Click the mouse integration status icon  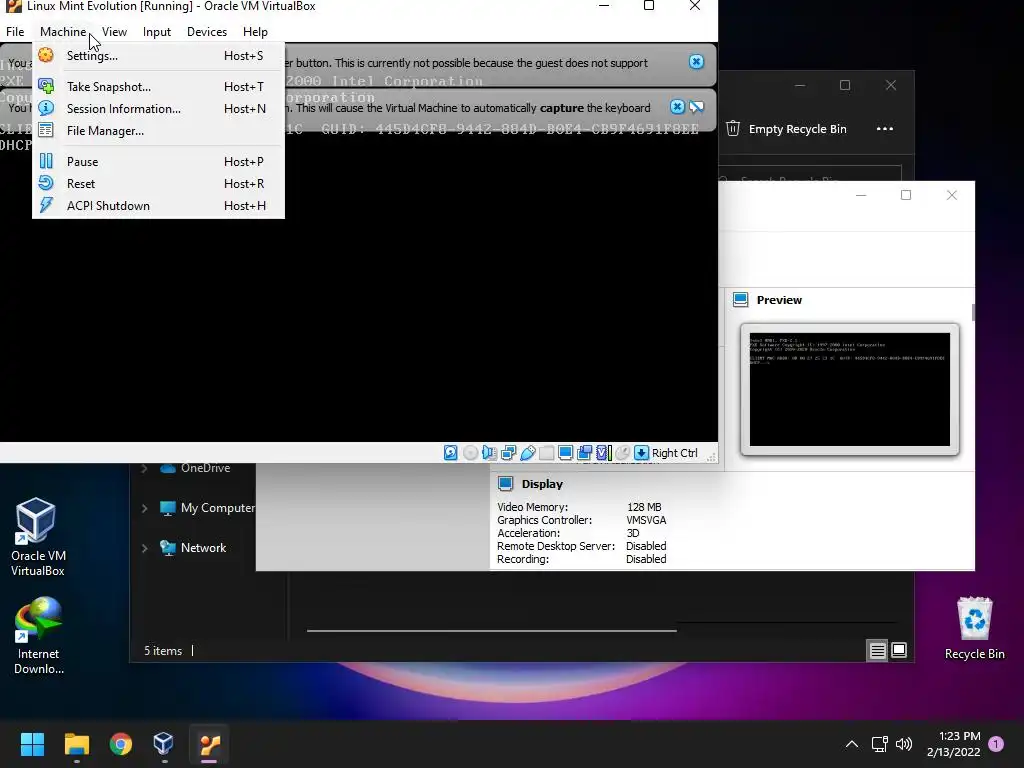(623, 453)
